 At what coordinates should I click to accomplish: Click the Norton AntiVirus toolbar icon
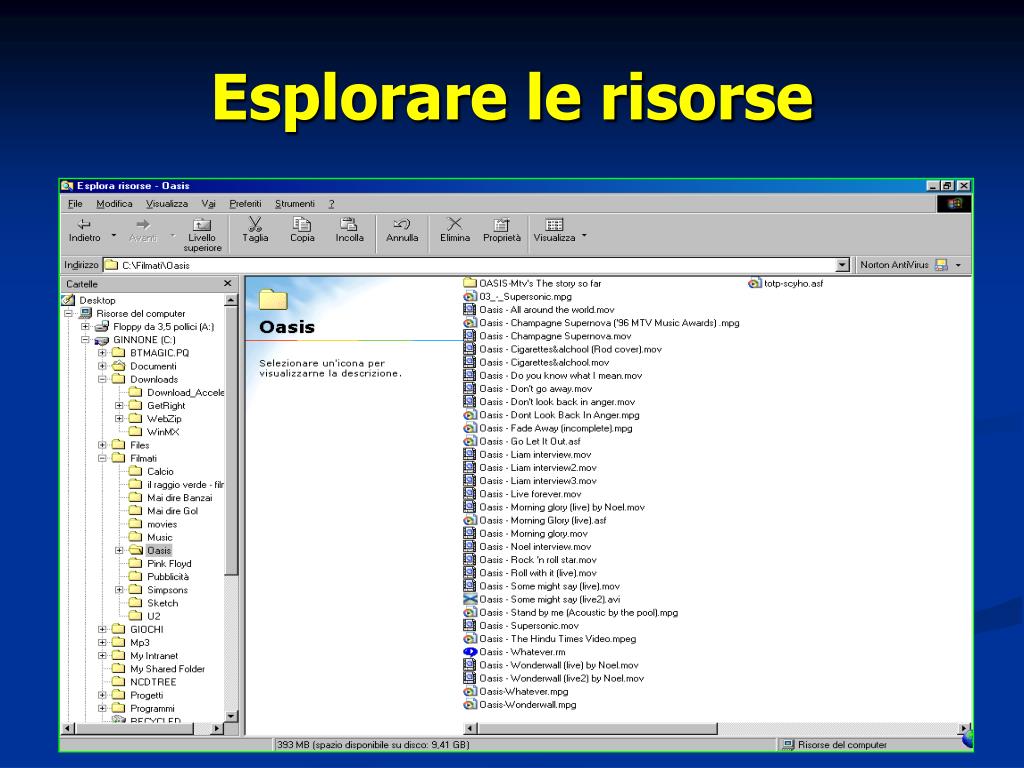(x=941, y=265)
